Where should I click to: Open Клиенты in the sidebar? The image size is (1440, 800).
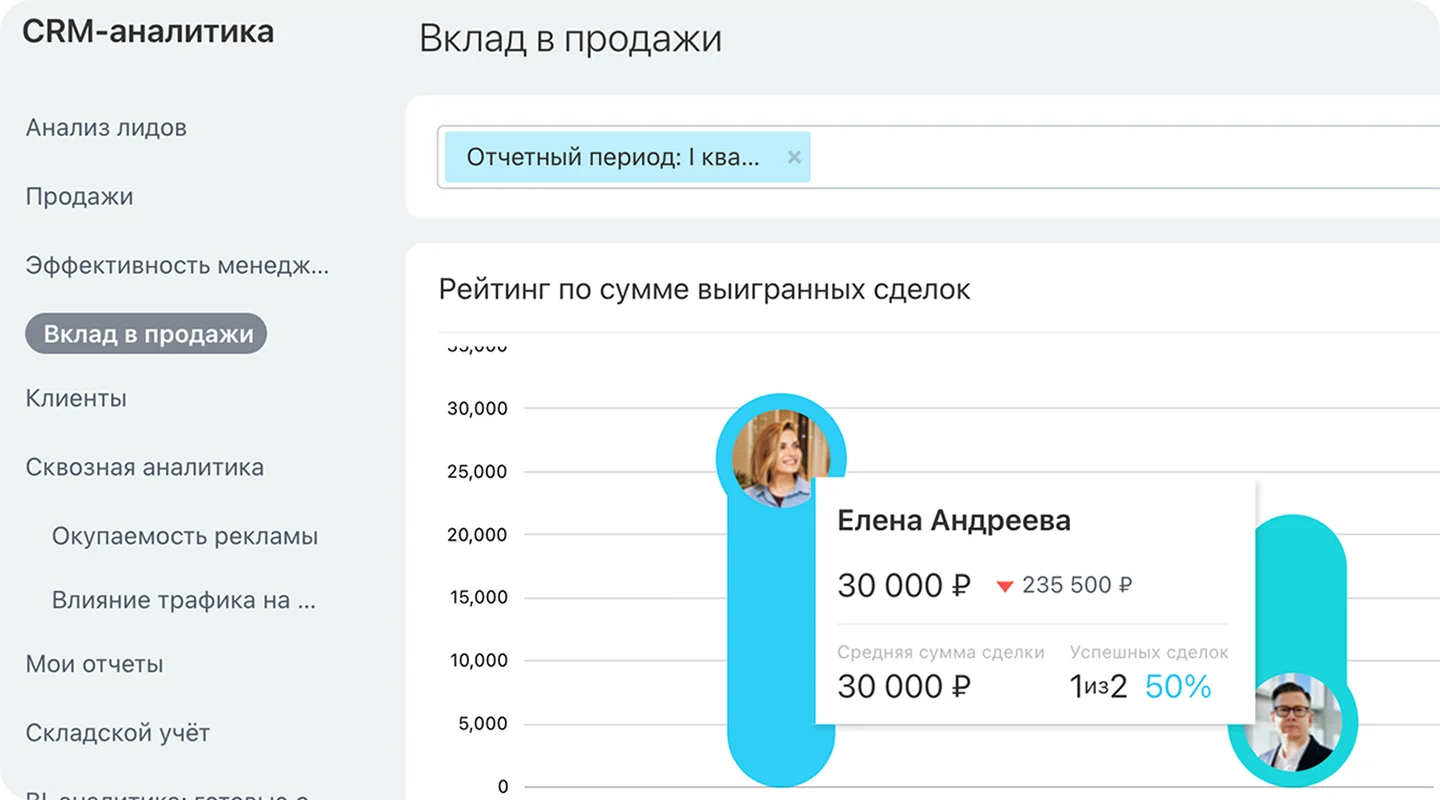click(76, 398)
